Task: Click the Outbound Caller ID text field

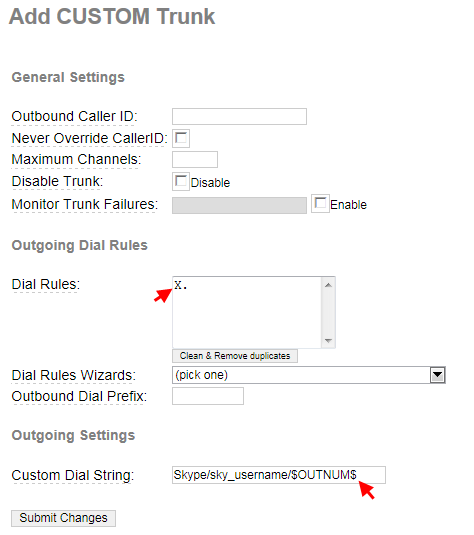Action: 239,116
